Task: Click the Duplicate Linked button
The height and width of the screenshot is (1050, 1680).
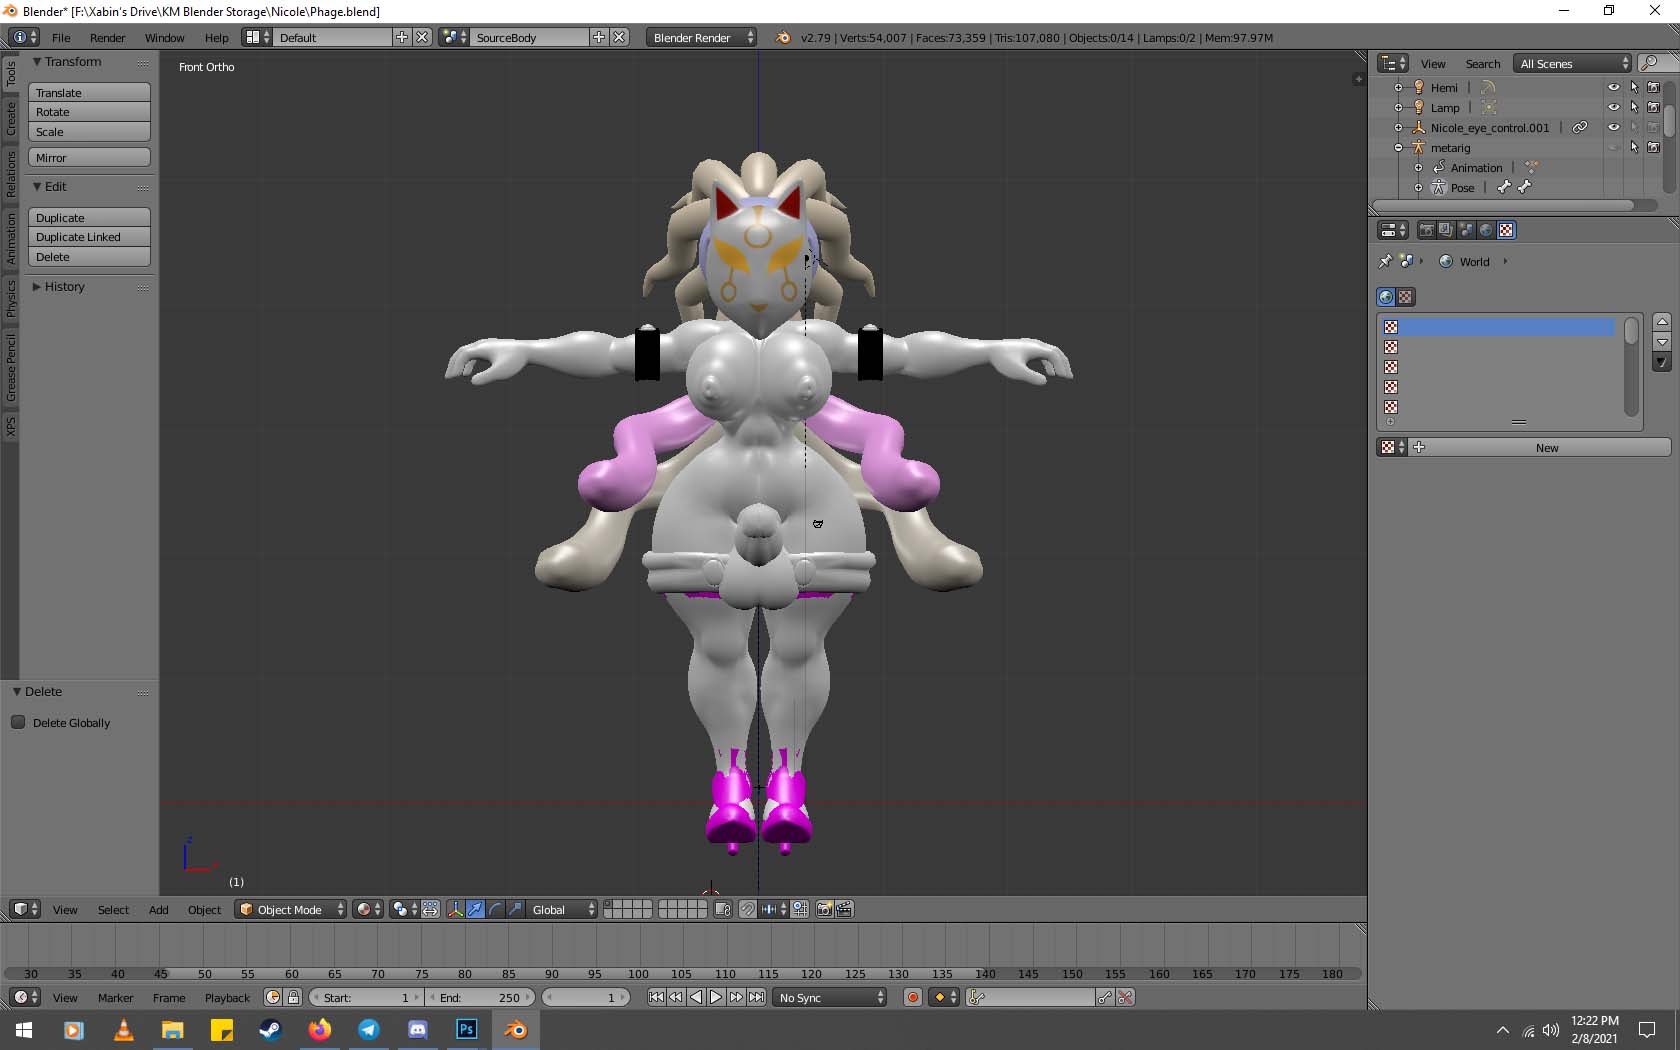Action: pos(89,237)
